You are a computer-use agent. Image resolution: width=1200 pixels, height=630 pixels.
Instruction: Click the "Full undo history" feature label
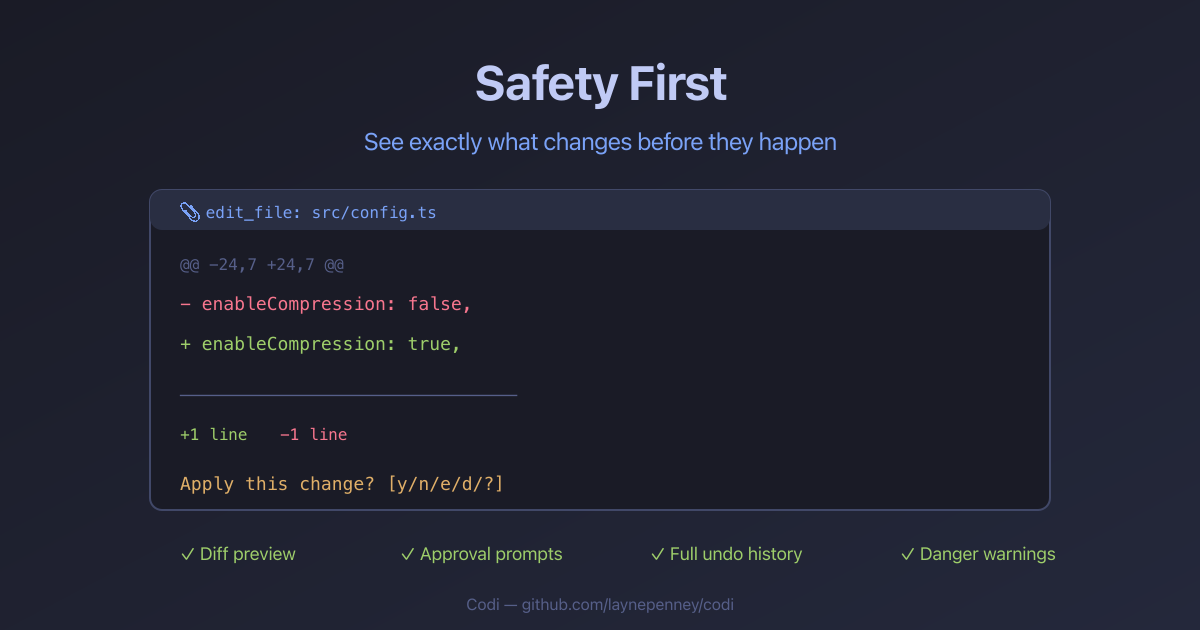pos(736,554)
